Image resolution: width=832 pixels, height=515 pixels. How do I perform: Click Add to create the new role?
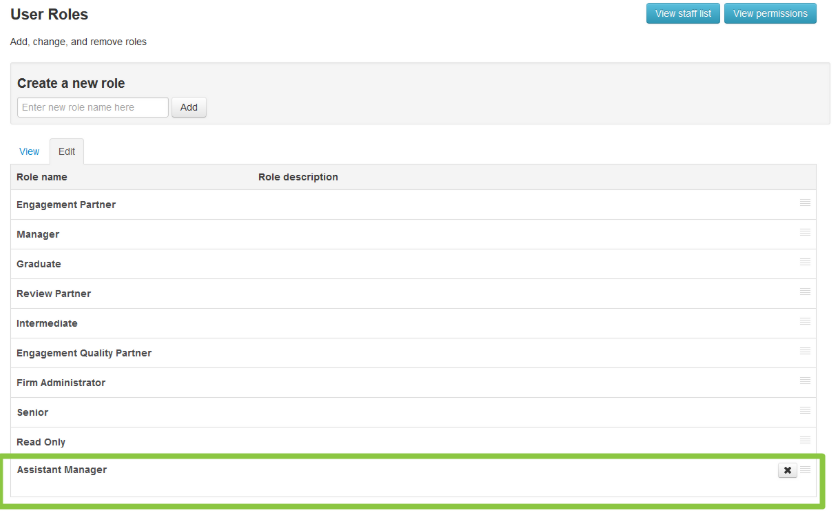click(x=189, y=108)
